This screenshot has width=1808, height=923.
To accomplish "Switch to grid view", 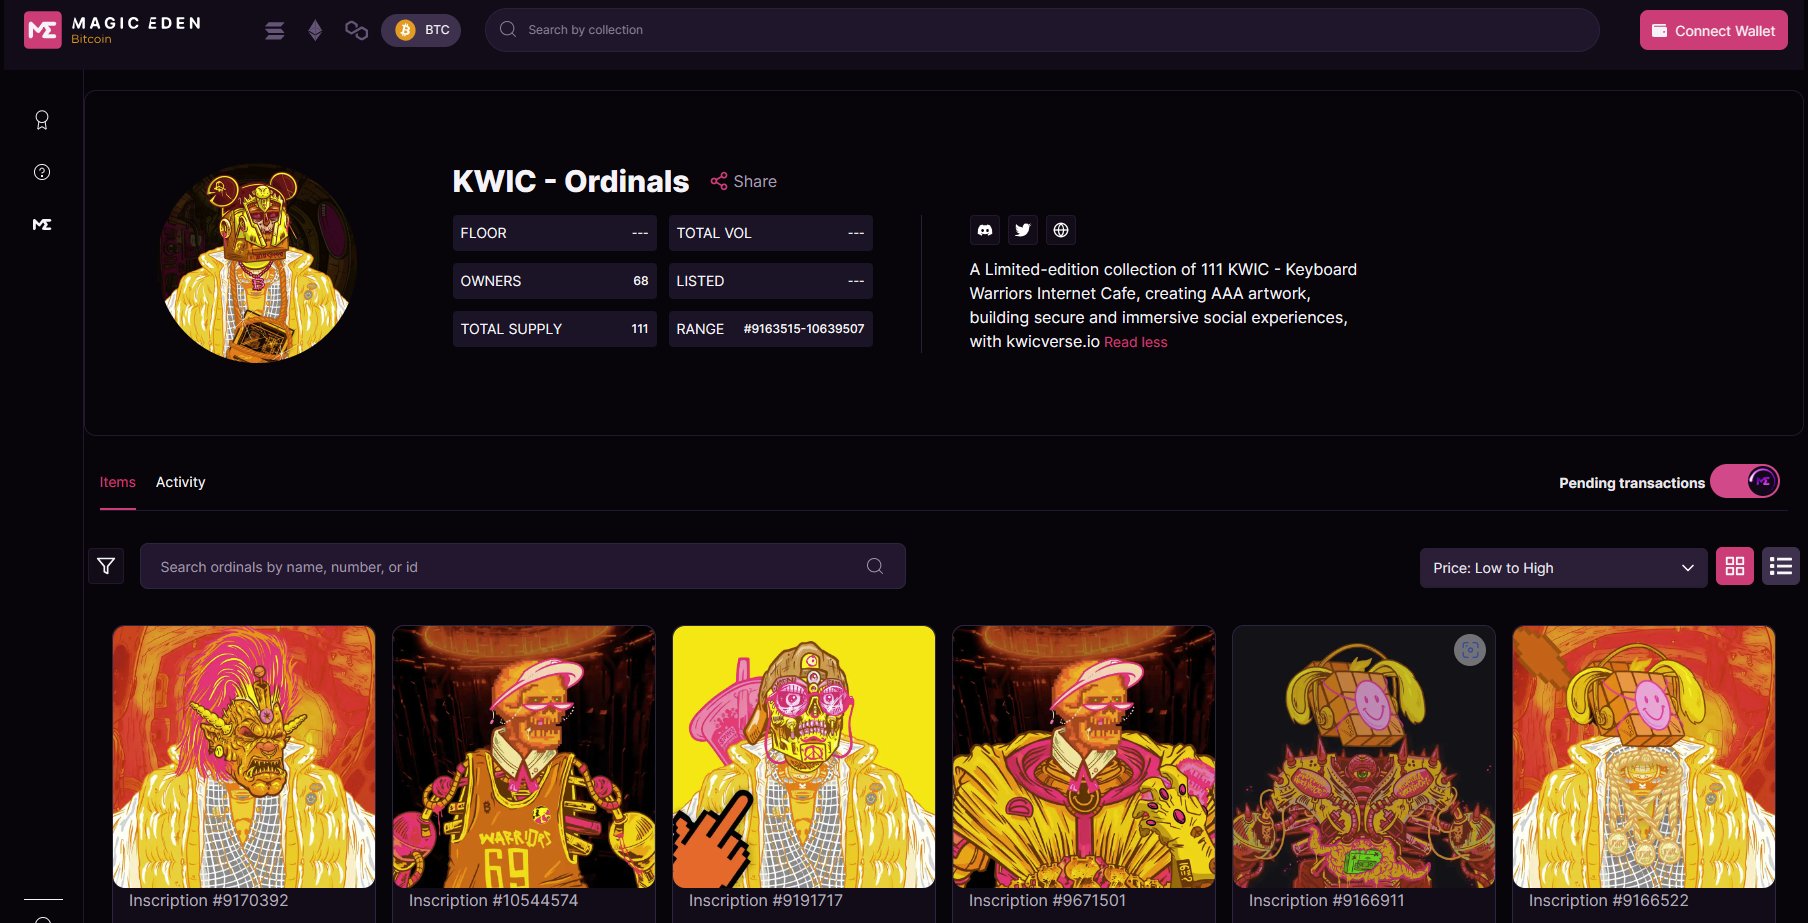I will (1735, 566).
